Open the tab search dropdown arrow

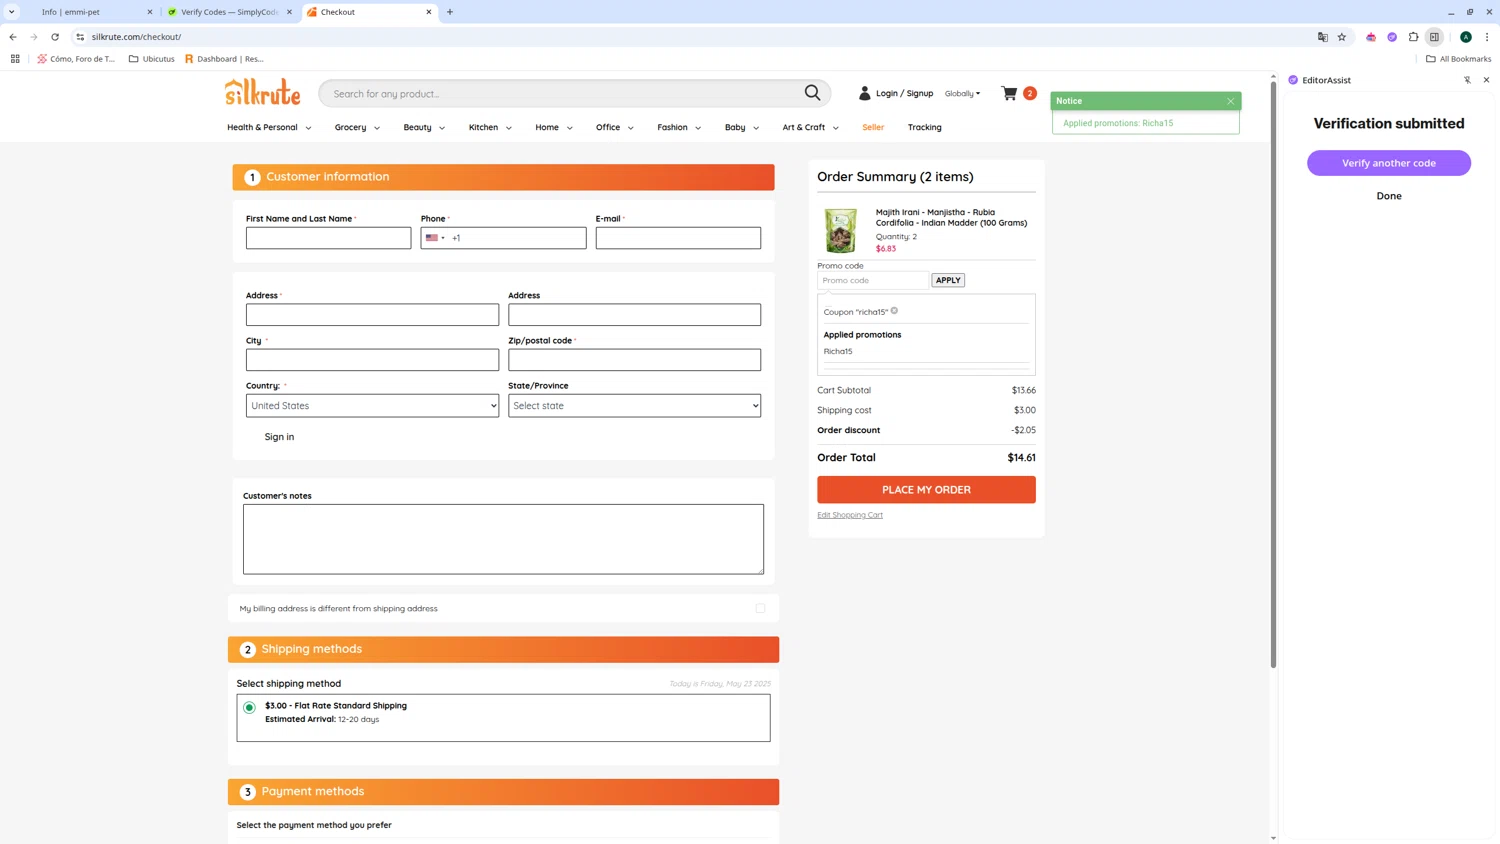[12, 12]
